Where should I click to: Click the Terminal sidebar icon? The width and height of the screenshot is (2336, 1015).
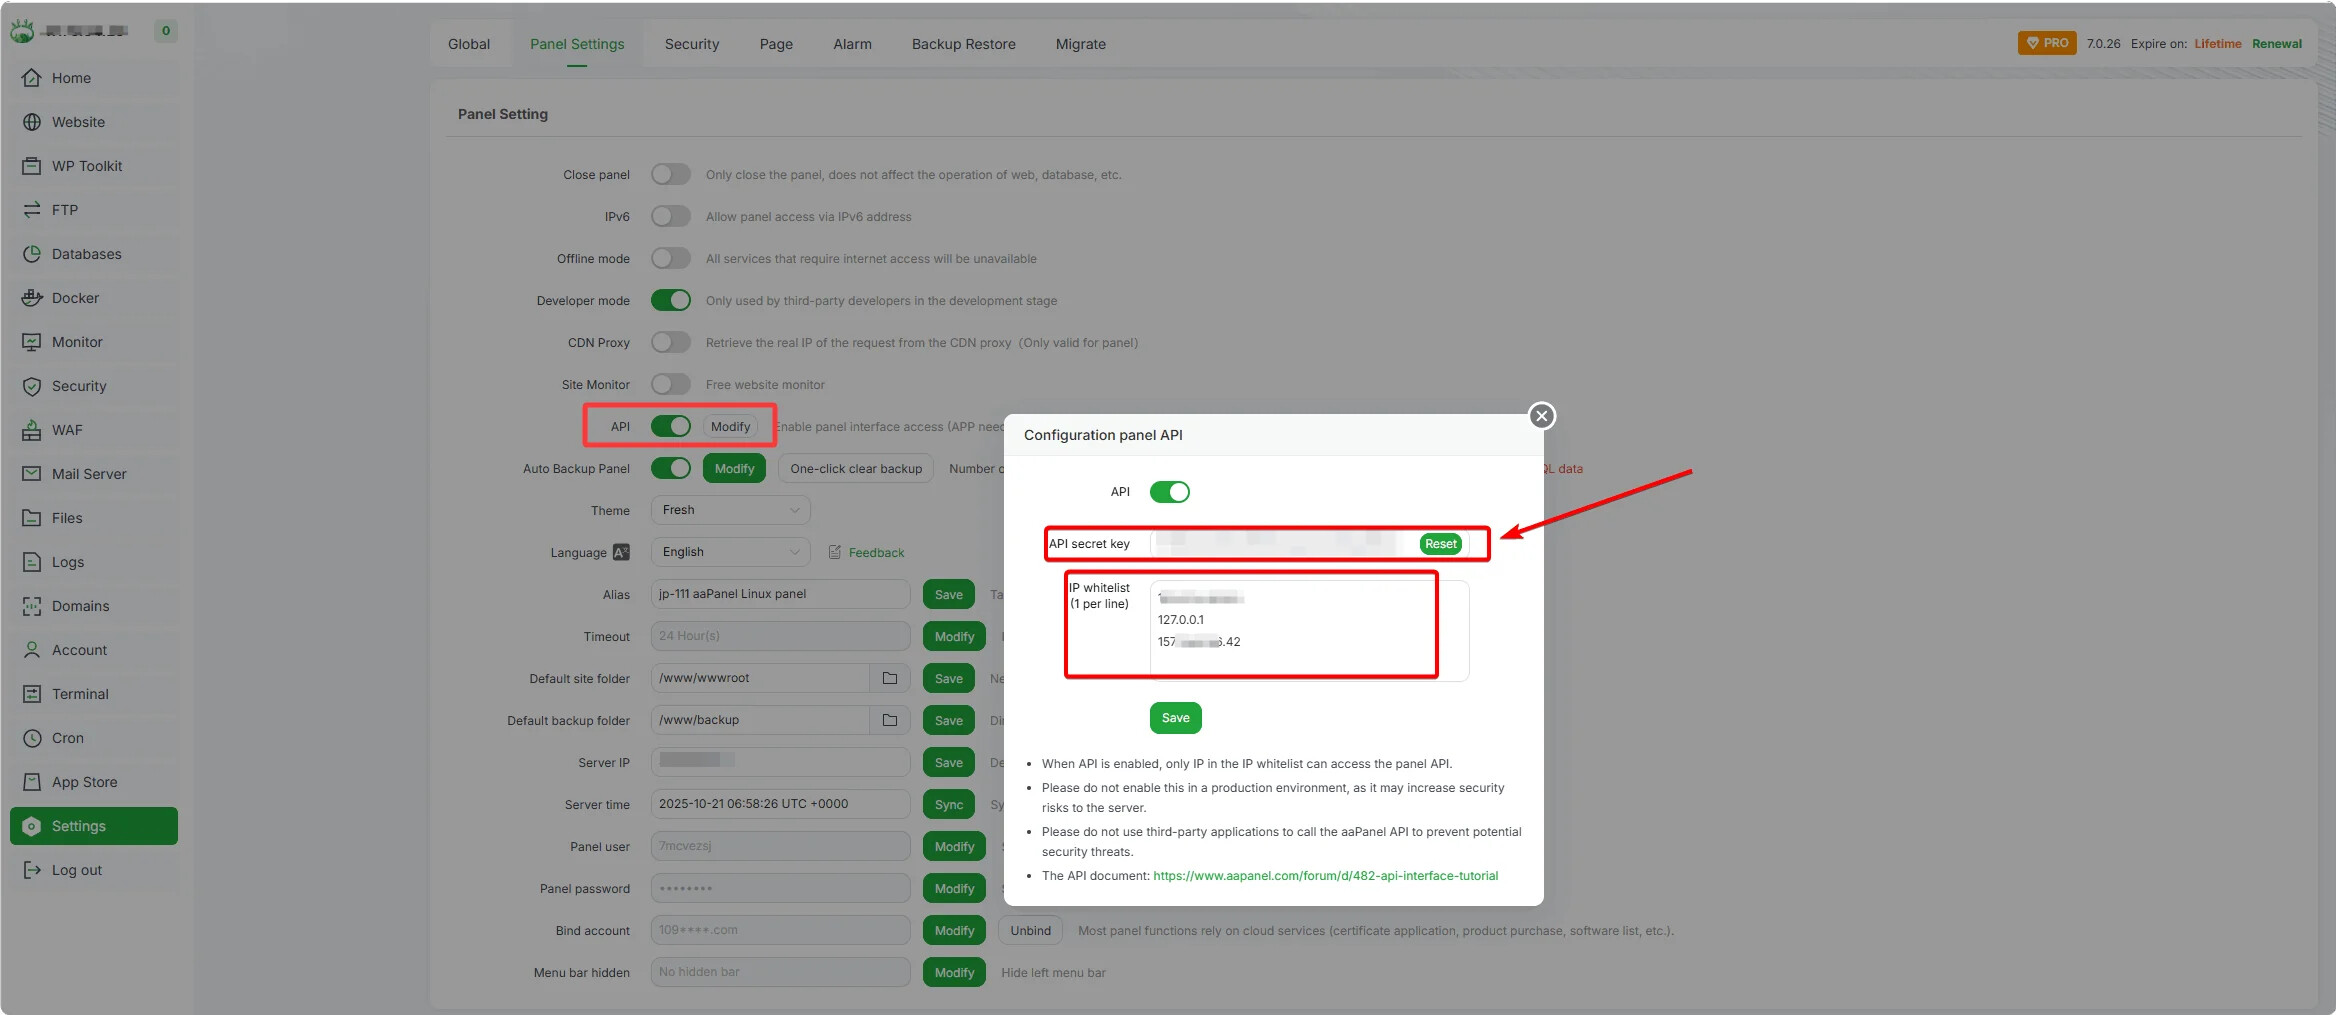coord(32,694)
